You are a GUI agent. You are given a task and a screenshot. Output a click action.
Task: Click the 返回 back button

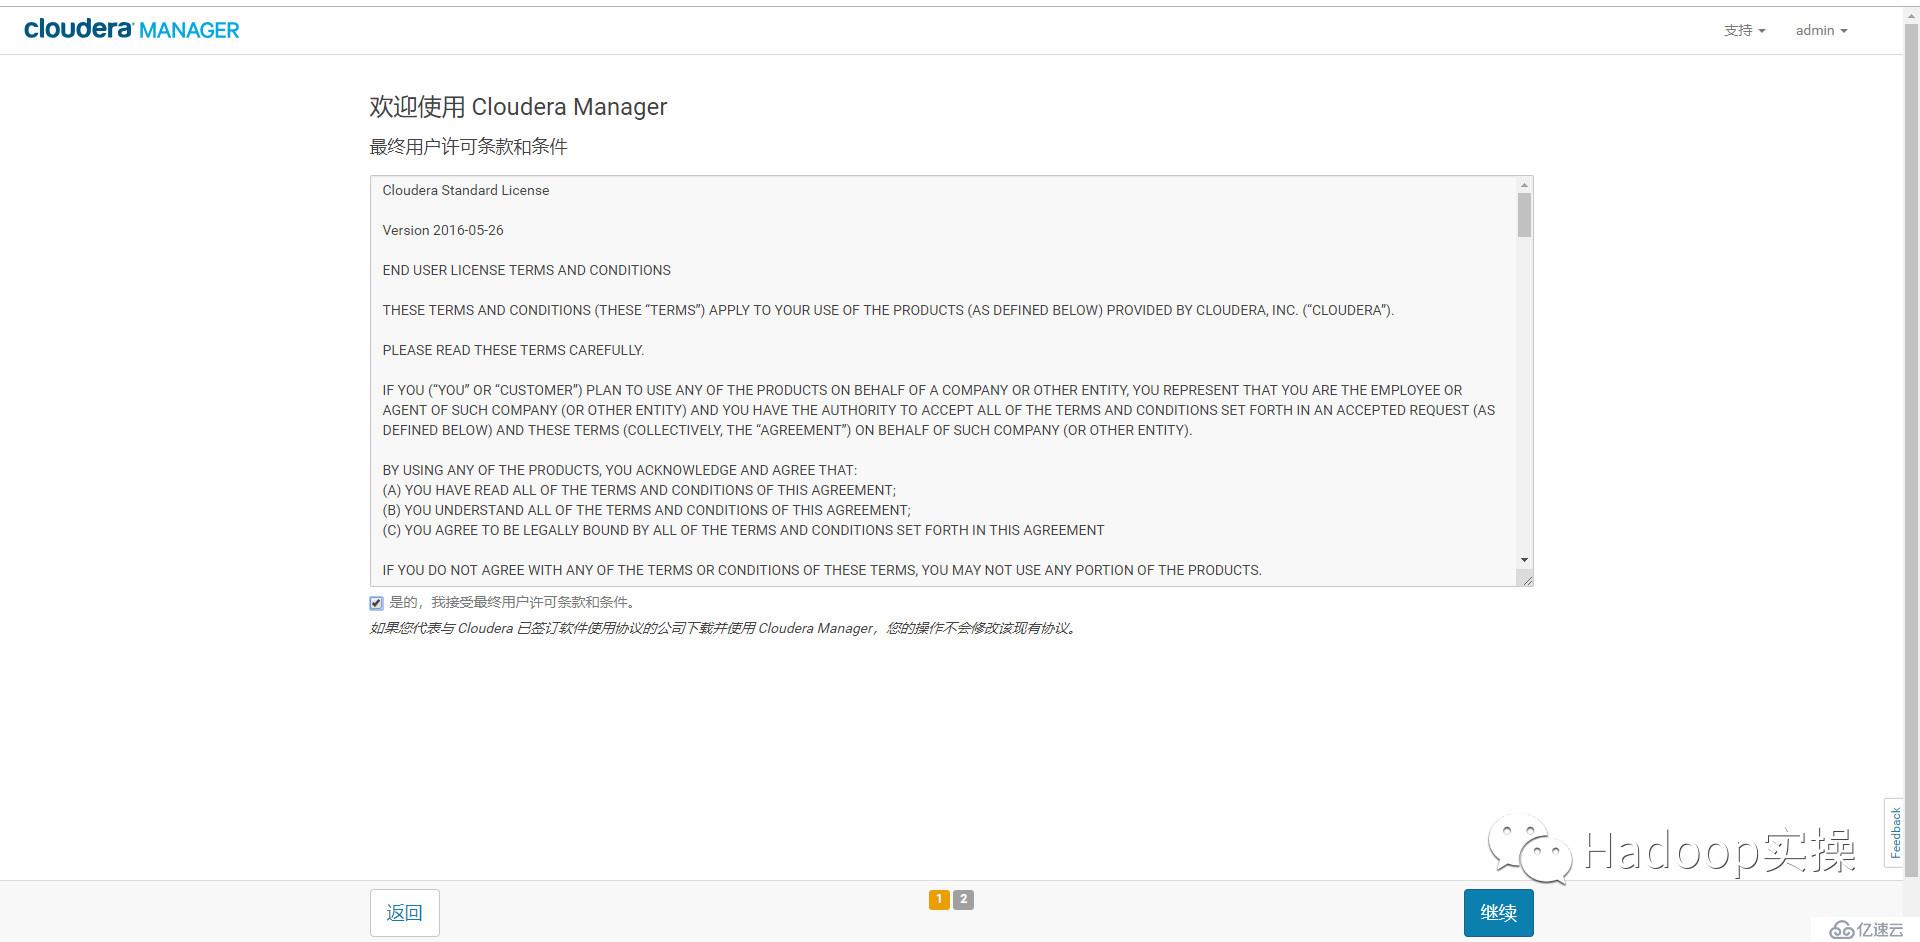[x=404, y=912]
